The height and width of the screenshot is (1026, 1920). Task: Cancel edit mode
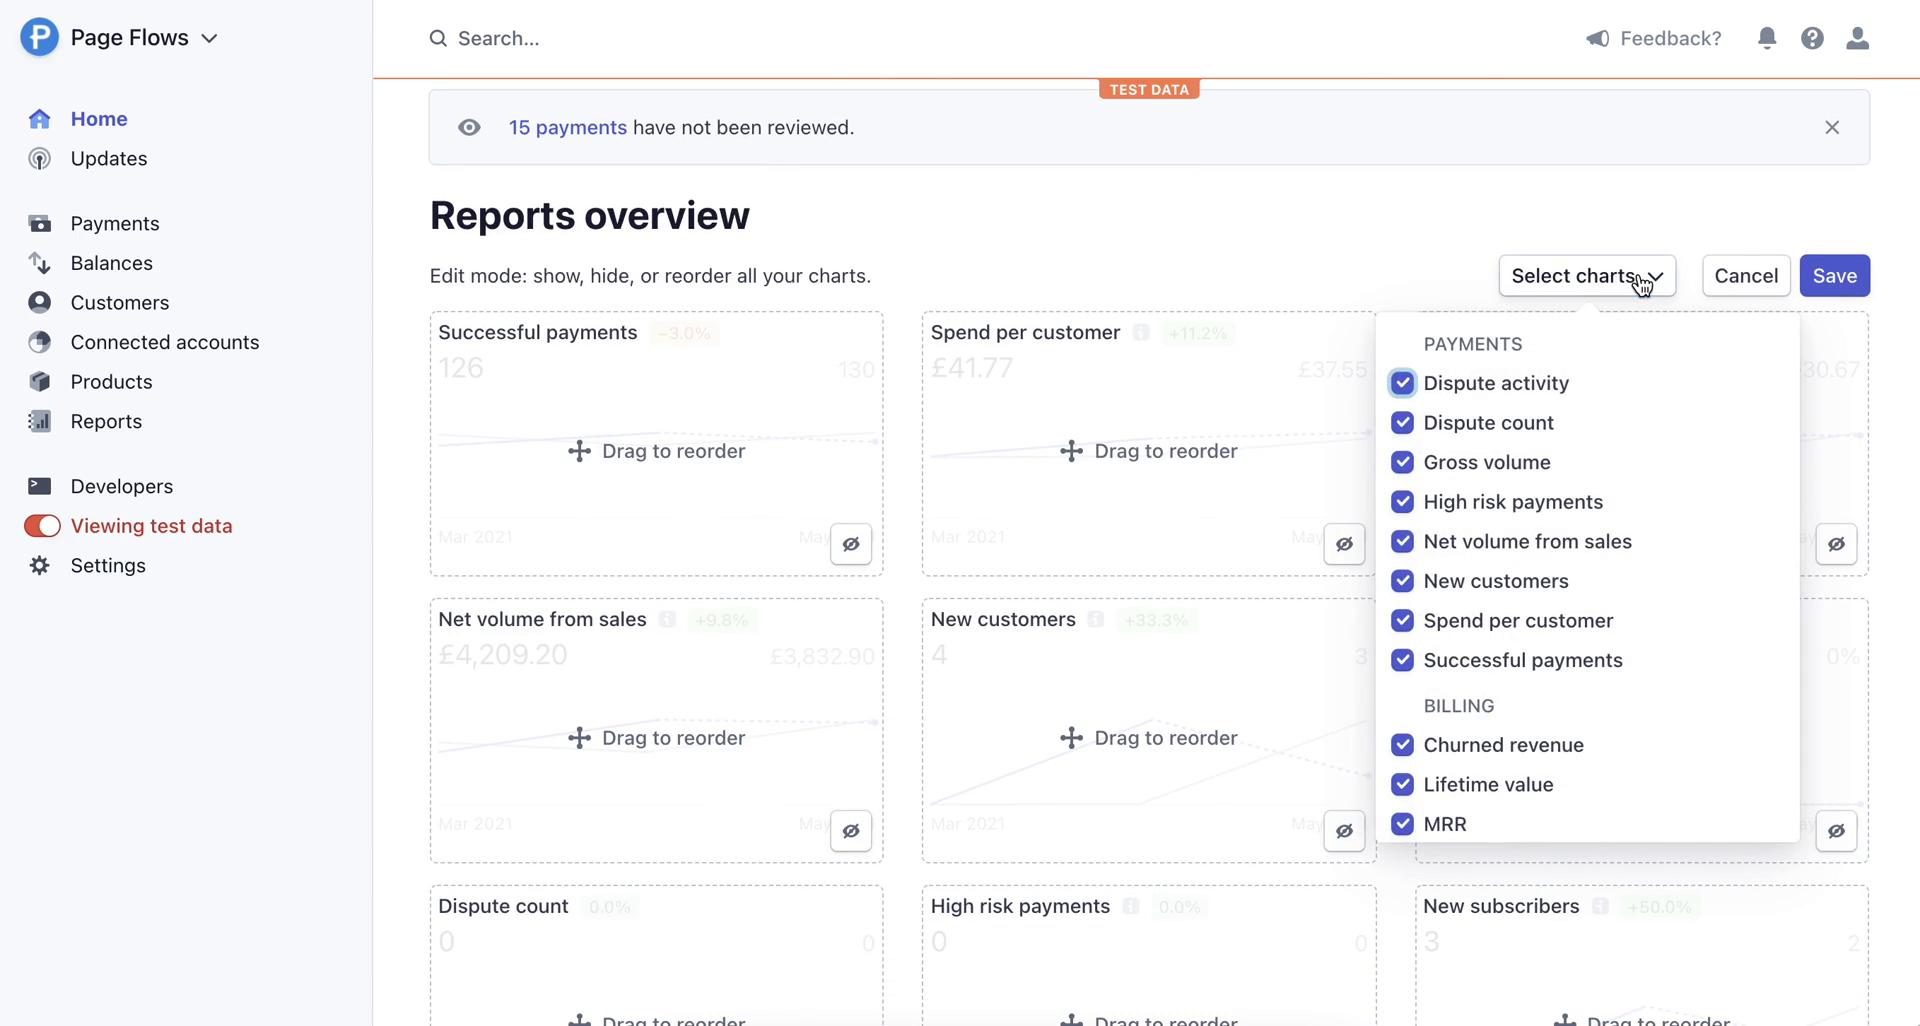1746,276
